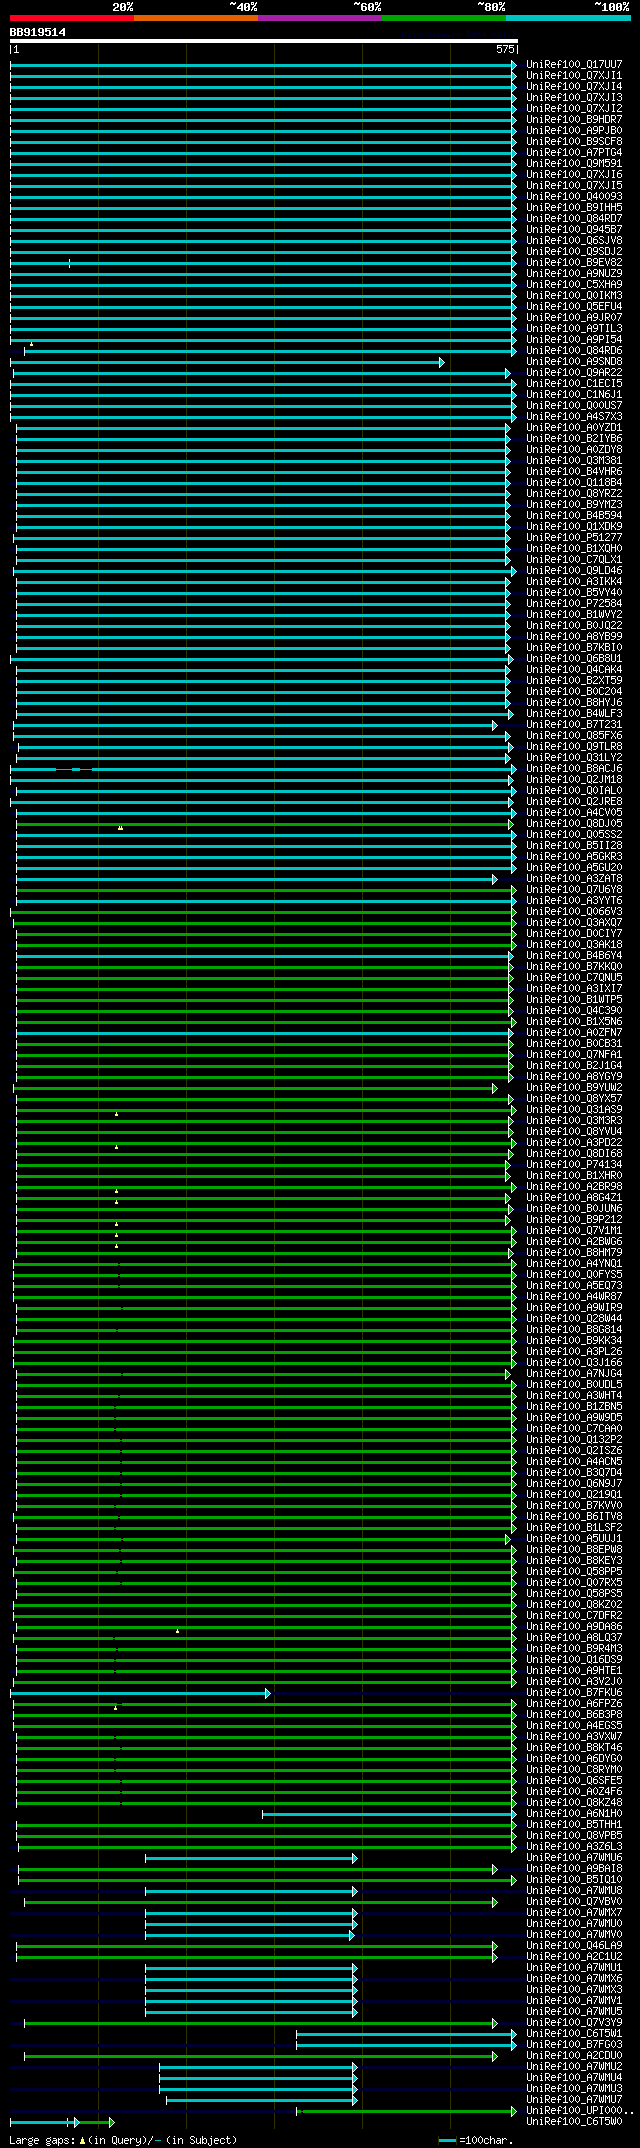The height and width of the screenshot is (2148, 640).
Task: Select hit label UniRef100_A6N1H0
Action: pyautogui.click(x=574, y=1813)
